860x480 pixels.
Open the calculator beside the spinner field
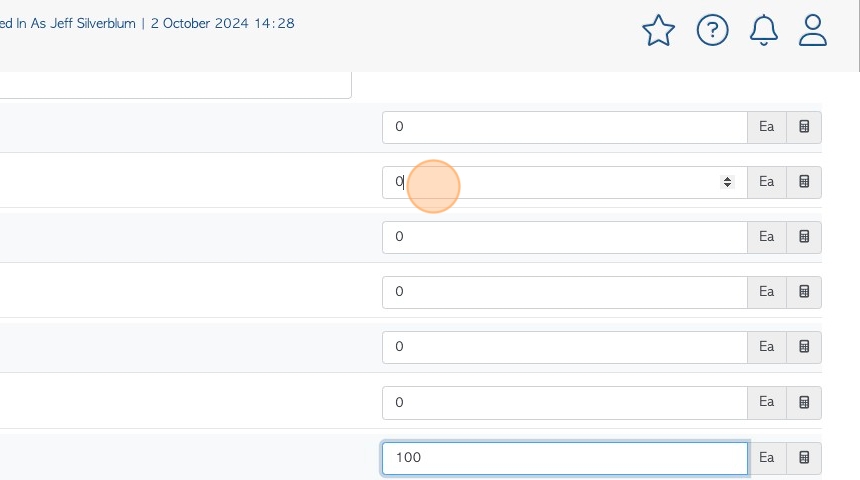(804, 182)
